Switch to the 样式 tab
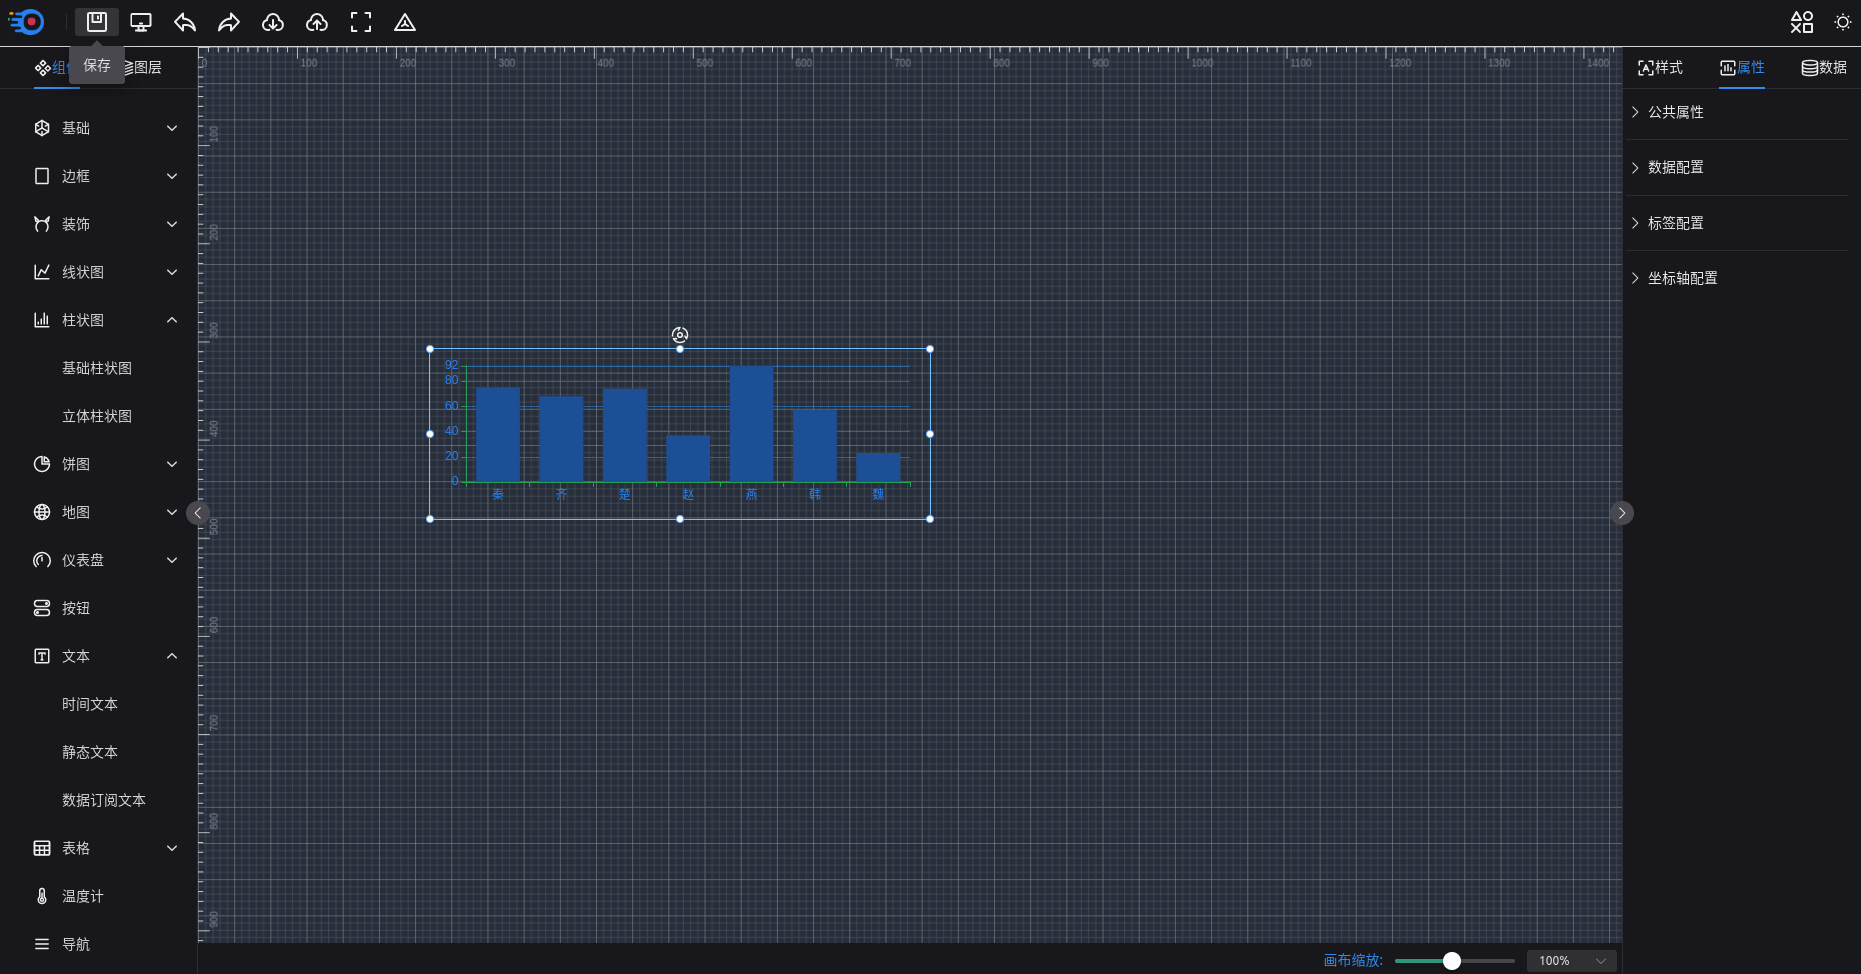Screen dimensions: 1861x974 click(x=1660, y=67)
